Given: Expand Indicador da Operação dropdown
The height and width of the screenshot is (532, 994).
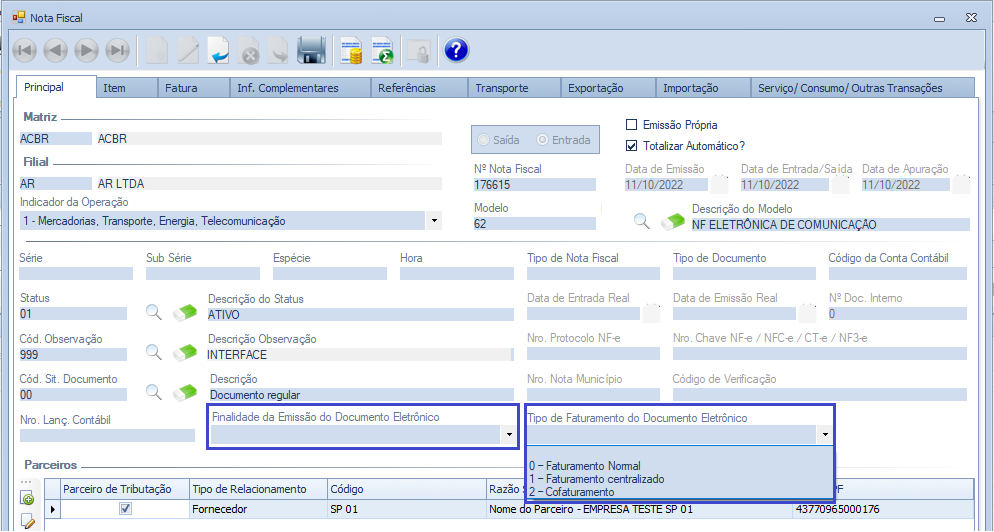Looking at the screenshot, I should pos(434,221).
